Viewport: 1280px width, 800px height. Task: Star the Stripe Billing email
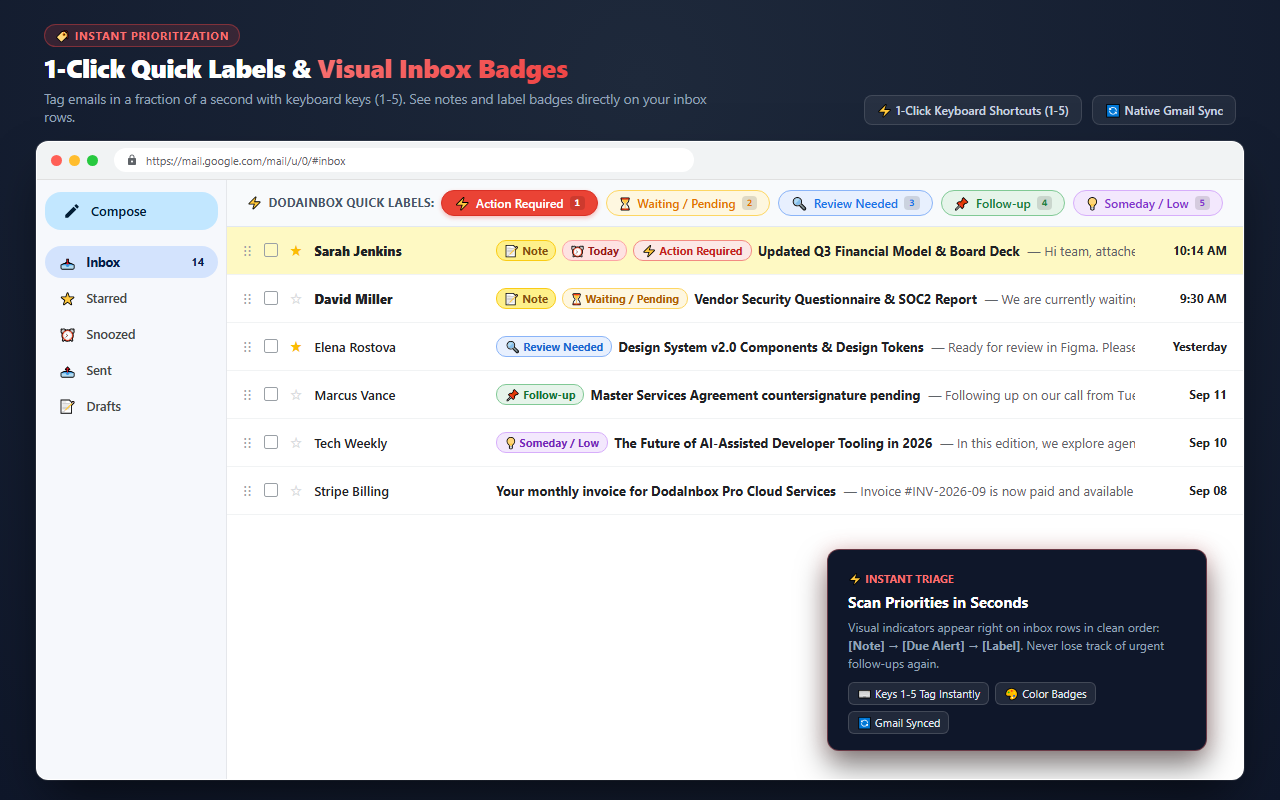click(x=296, y=491)
